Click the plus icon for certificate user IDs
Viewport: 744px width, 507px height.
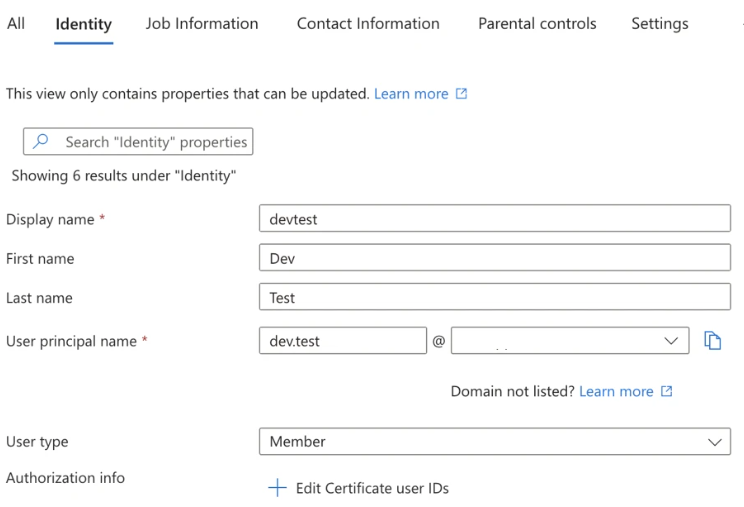(278, 488)
